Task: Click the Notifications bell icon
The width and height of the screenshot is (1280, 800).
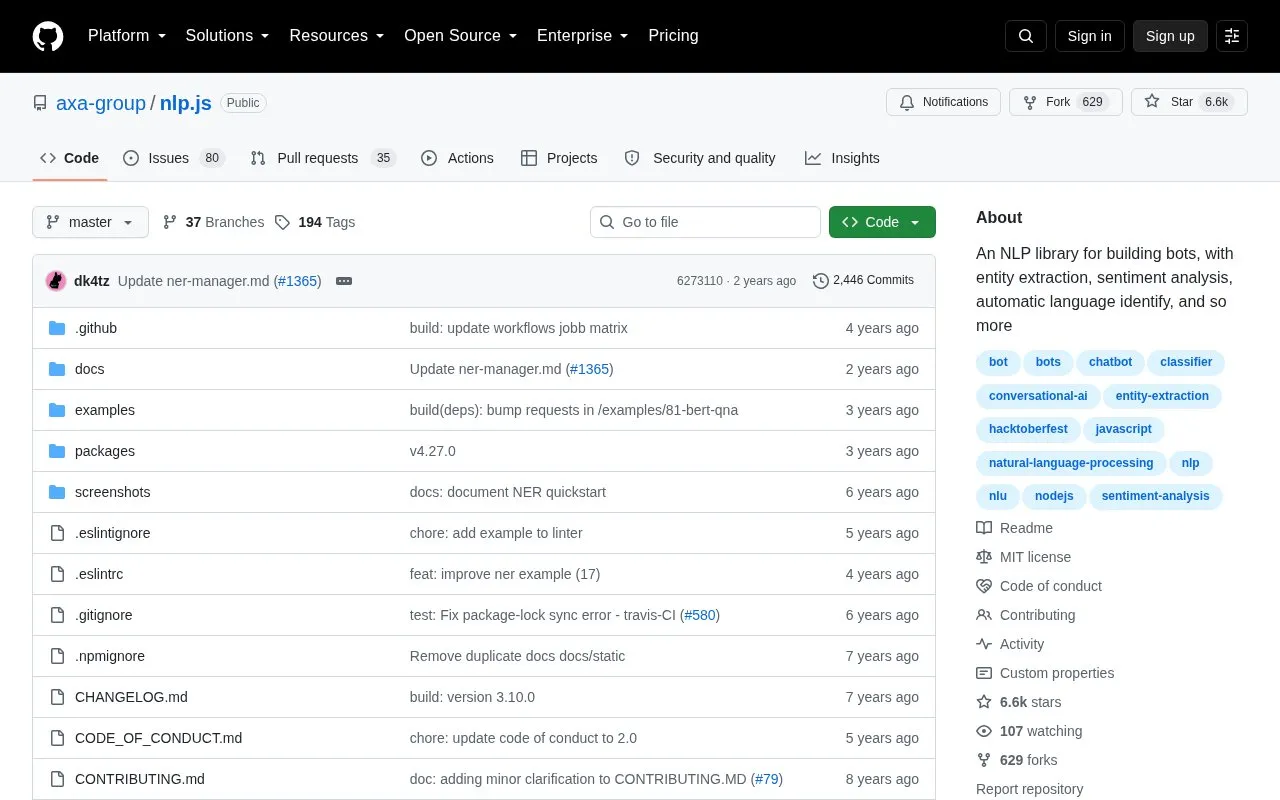Action: (x=907, y=102)
